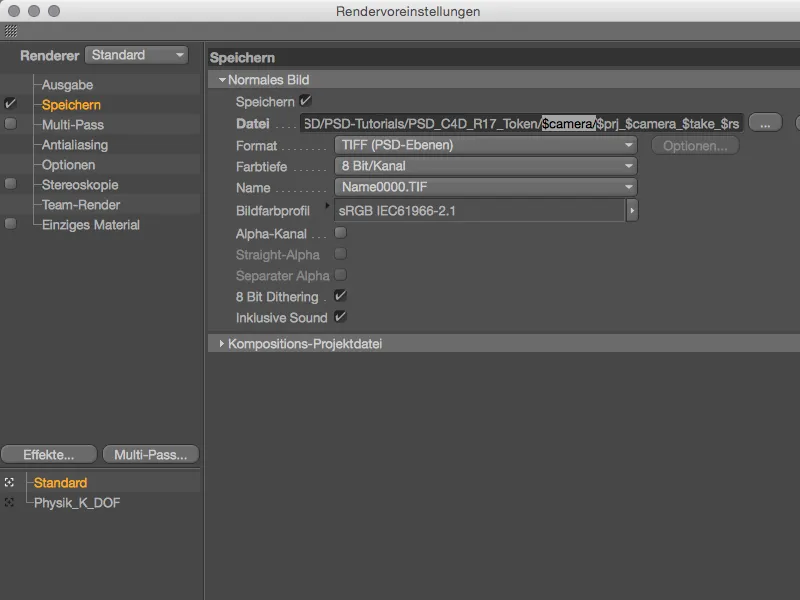Click the render setting icon beside Physik_K_DOF
This screenshot has height=600, width=800.
point(9,503)
